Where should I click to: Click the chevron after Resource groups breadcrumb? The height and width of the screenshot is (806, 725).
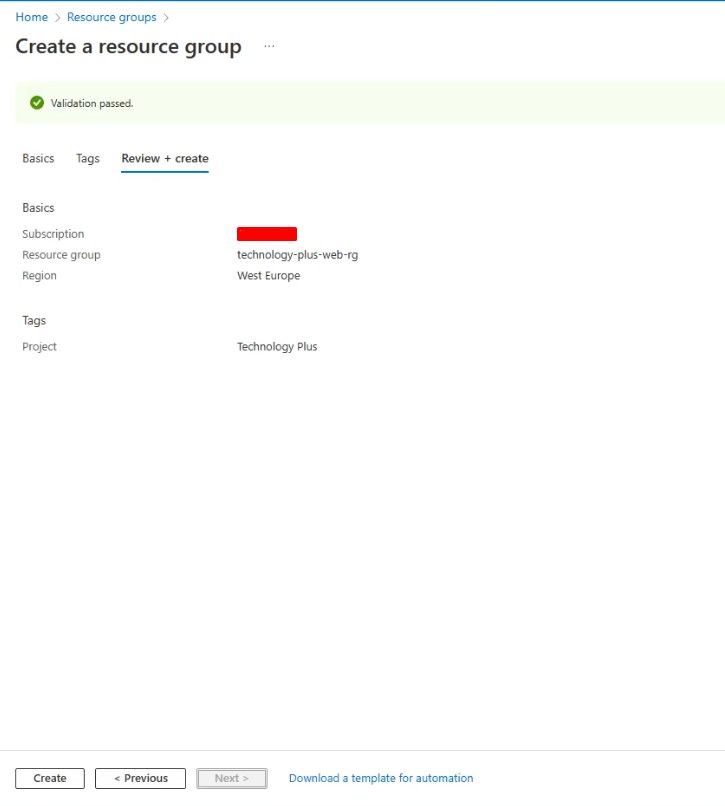pos(166,18)
